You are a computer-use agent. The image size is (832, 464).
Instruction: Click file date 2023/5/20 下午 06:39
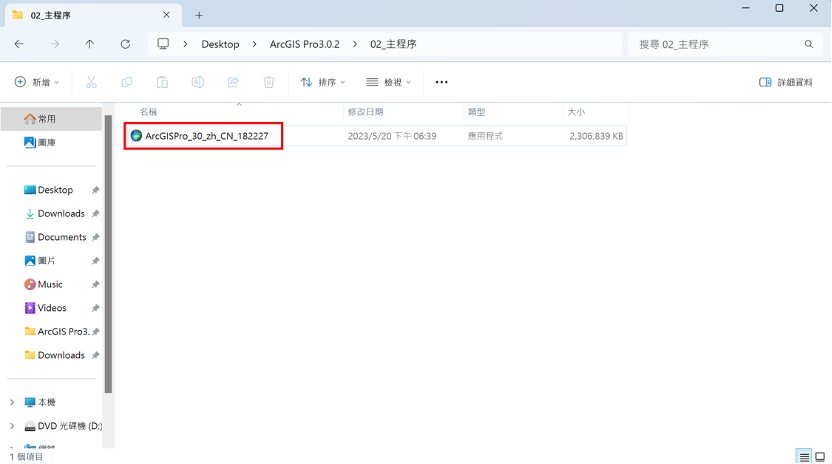pos(392,136)
